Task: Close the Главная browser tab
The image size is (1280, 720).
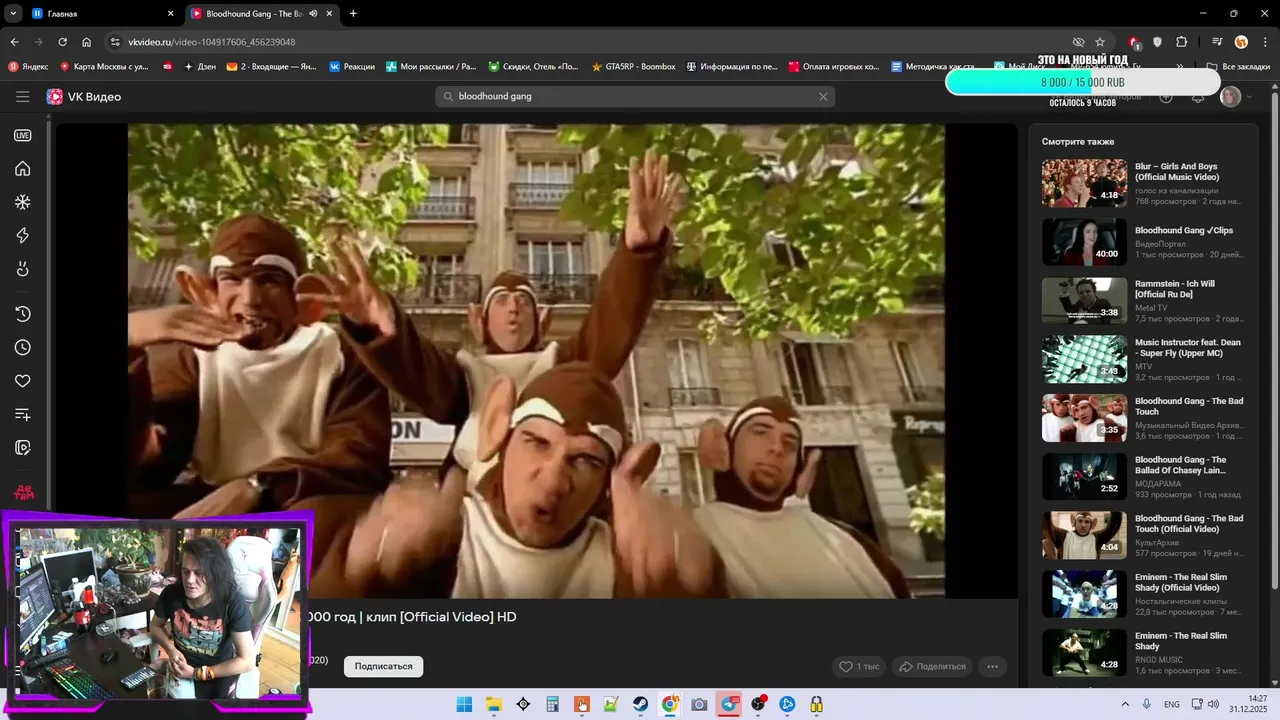Action: [x=170, y=14]
